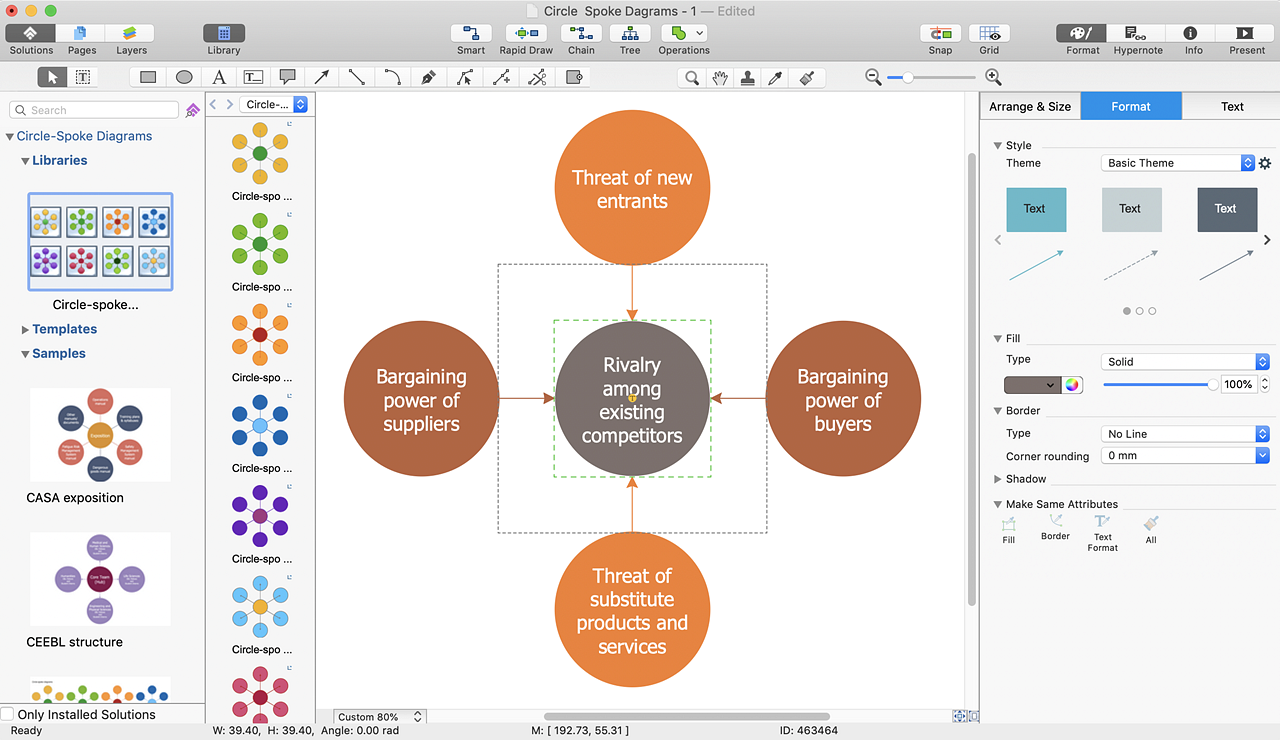Activate the Smart connector mode
This screenshot has height=740, width=1280.
471,33
